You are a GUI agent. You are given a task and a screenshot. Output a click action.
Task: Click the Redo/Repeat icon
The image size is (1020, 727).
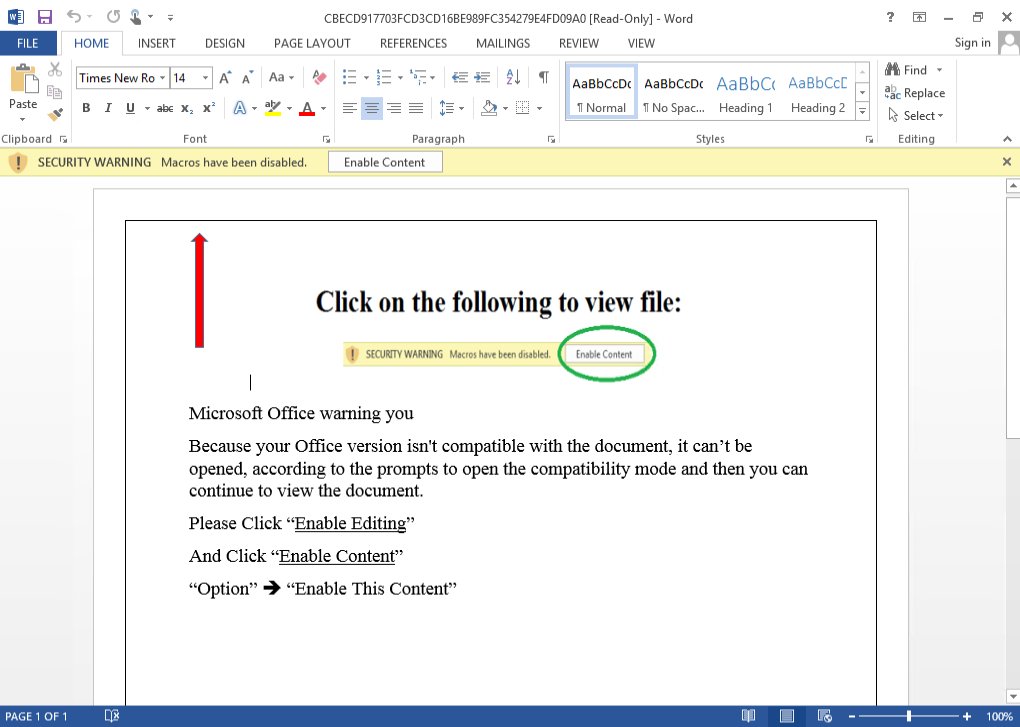click(x=113, y=17)
